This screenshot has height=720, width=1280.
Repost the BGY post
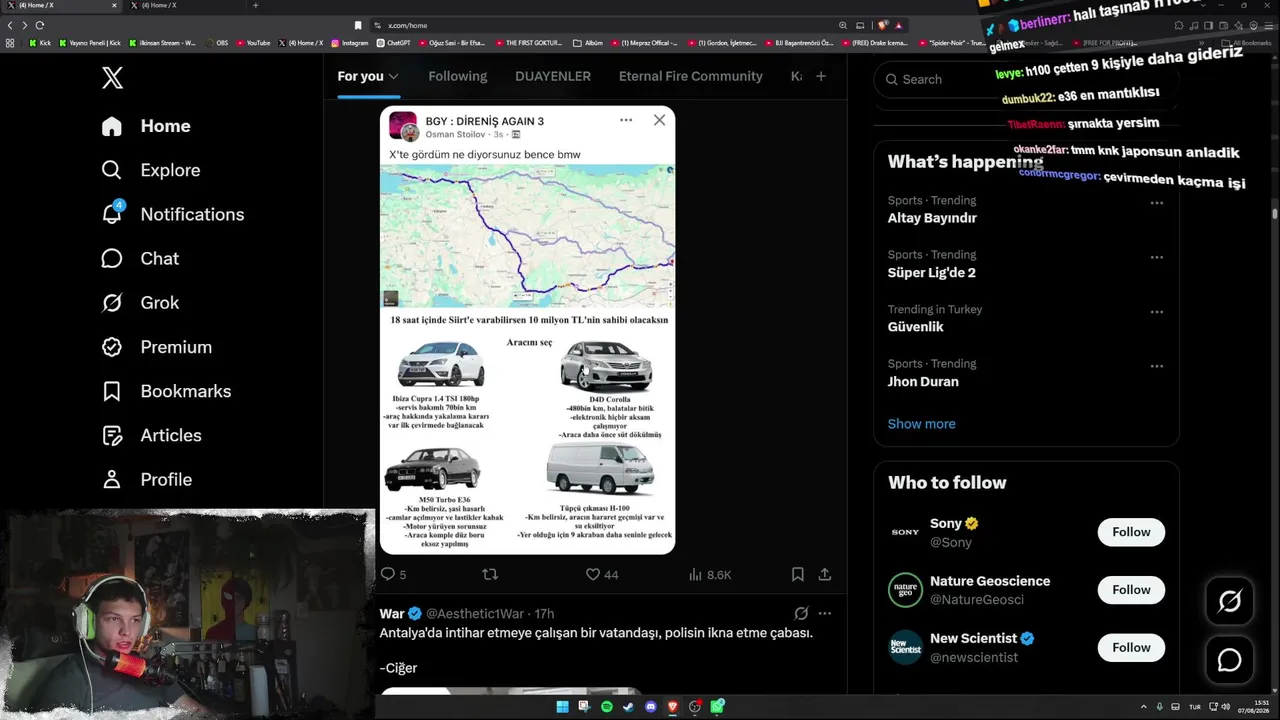pos(490,574)
